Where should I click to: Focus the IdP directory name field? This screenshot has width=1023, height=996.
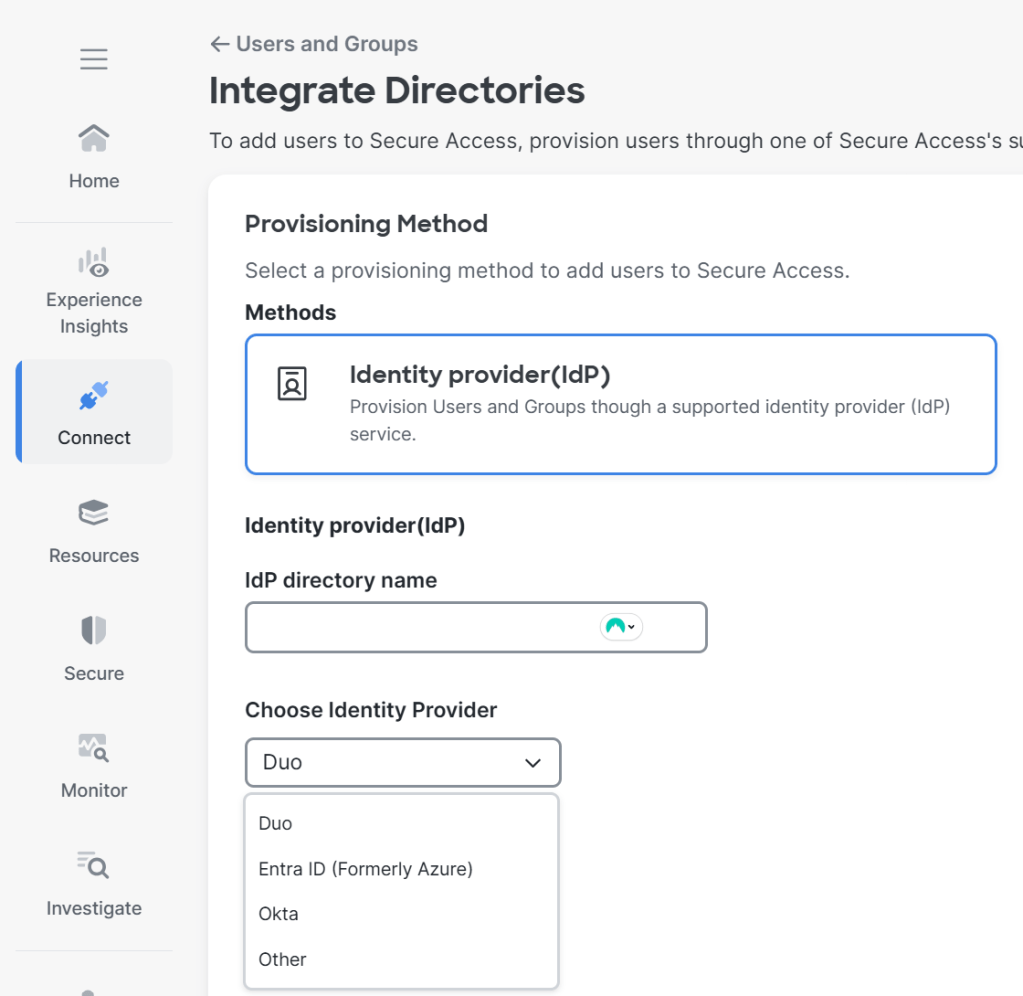coord(420,627)
